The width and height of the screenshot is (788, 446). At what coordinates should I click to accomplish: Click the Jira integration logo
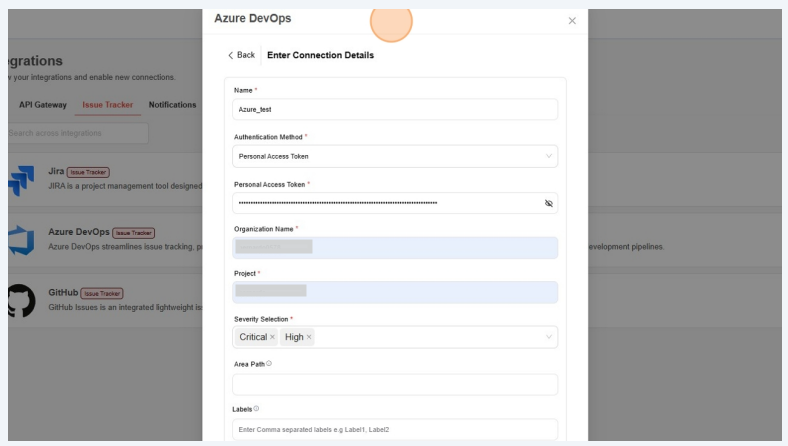pyautogui.click(x=21, y=181)
